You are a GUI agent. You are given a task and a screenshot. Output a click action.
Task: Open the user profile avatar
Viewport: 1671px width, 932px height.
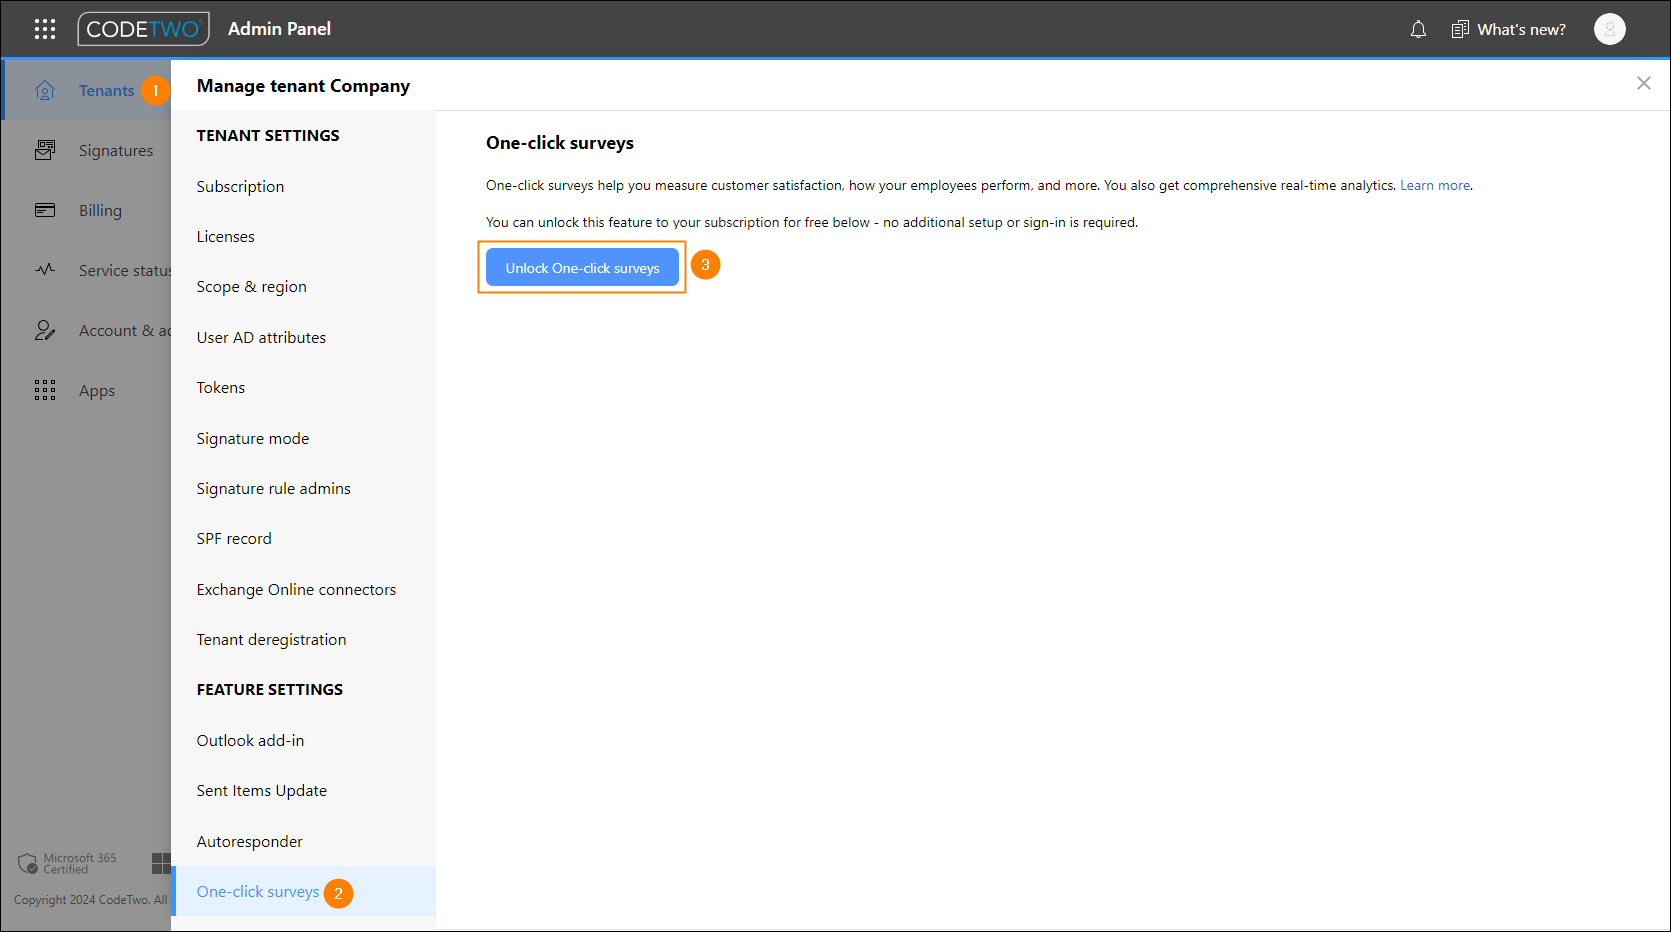1609,29
